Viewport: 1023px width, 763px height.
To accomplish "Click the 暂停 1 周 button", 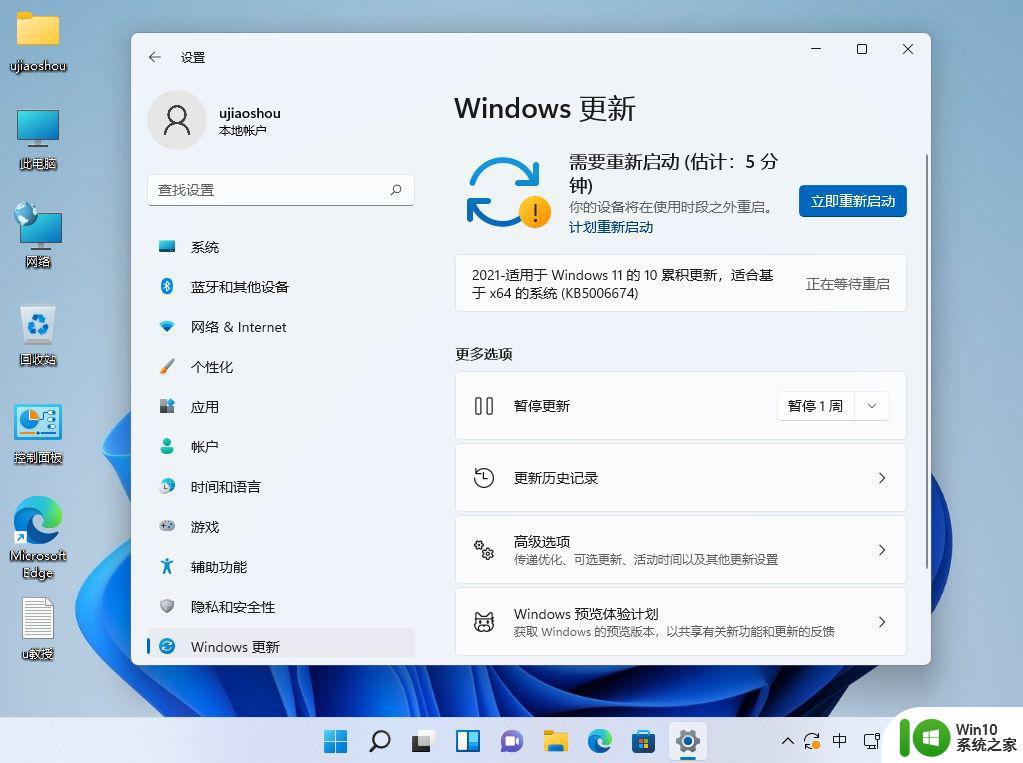I will (816, 406).
